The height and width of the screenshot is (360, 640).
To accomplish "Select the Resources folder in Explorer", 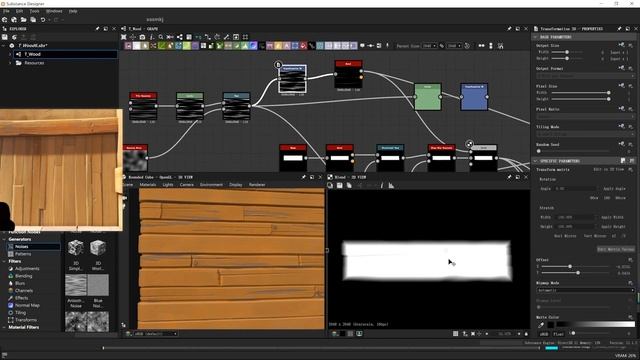I will tap(34, 63).
